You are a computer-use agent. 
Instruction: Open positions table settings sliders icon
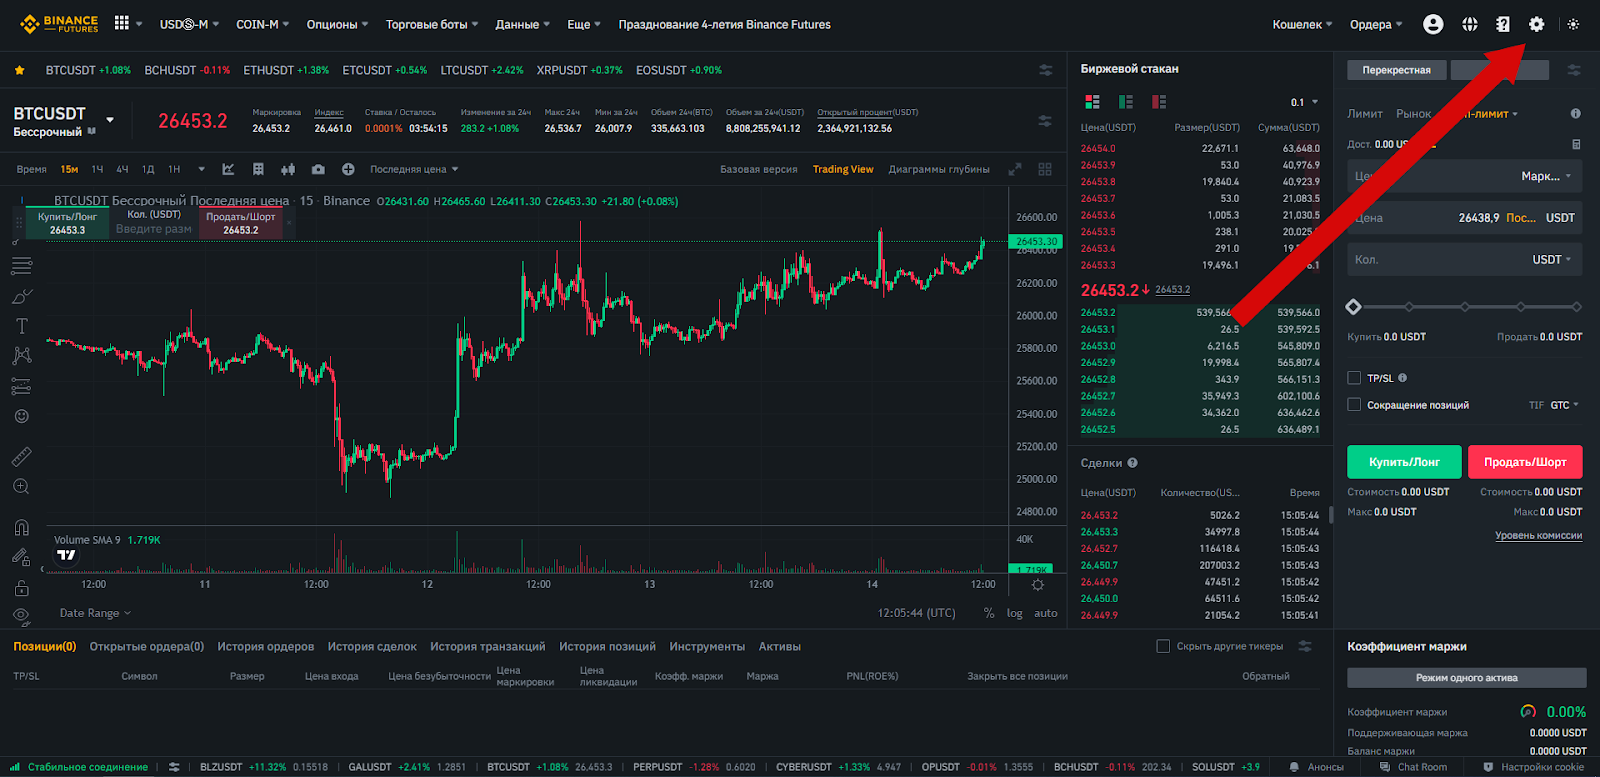tap(1305, 646)
